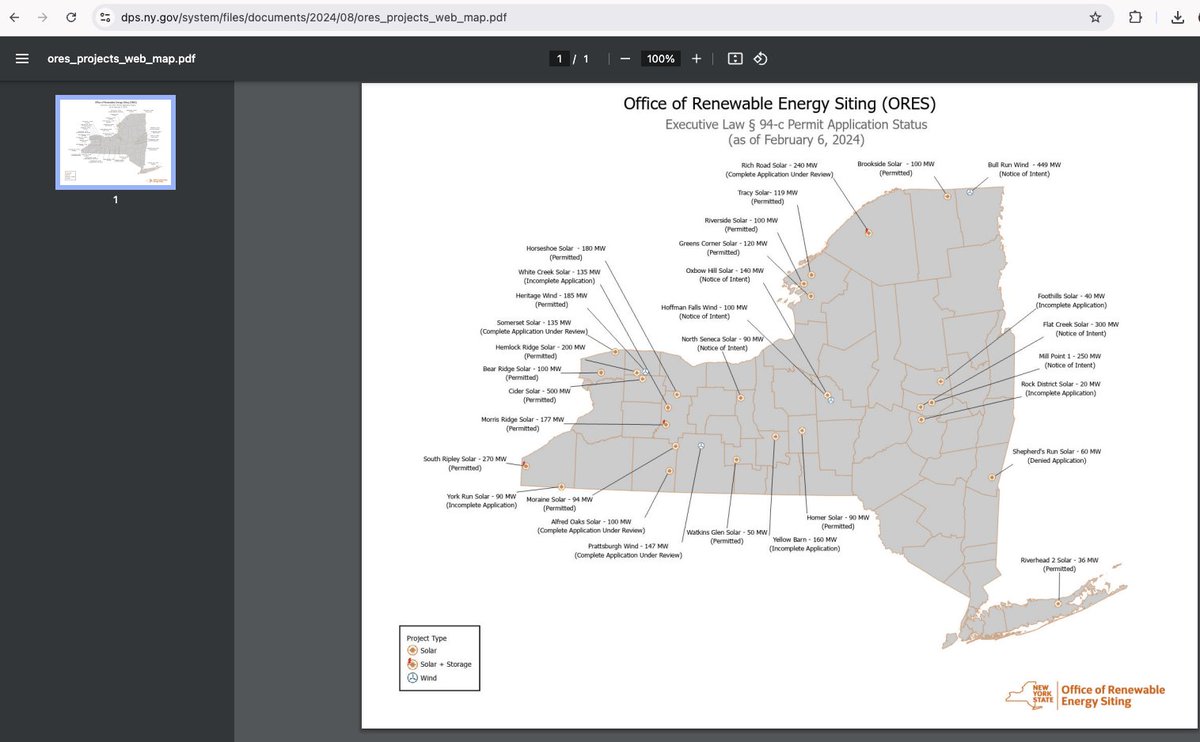Click the 'Watkins Glen Solar - 50 MW' label
Viewport: 1200px width, 742px height.
click(x=727, y=532)
